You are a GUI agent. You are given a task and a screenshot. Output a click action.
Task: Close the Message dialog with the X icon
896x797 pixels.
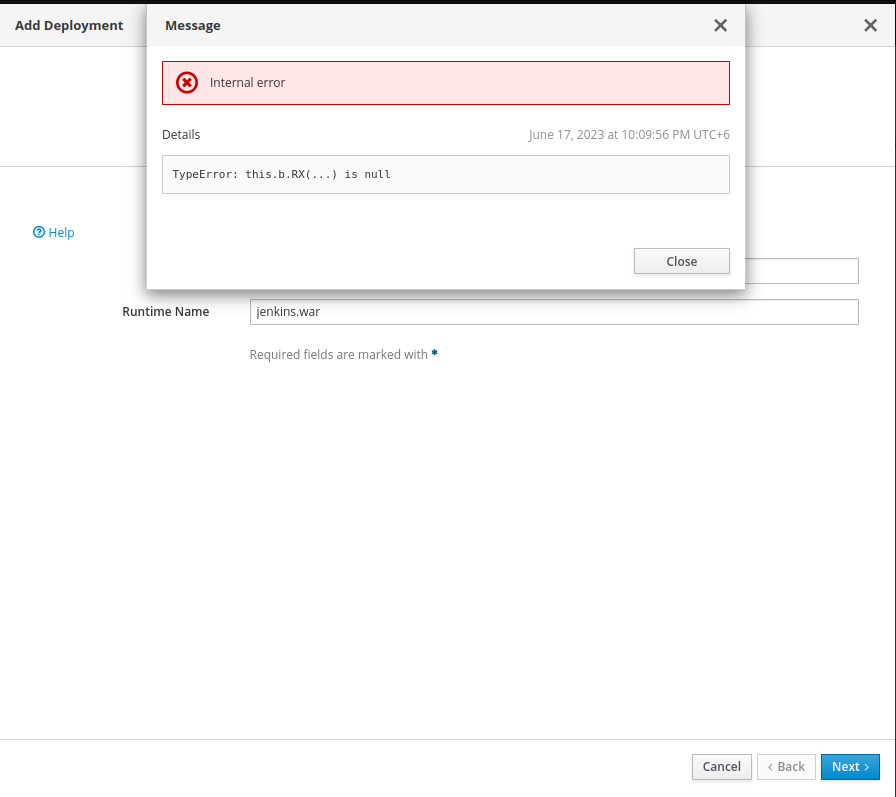point(720,26)
